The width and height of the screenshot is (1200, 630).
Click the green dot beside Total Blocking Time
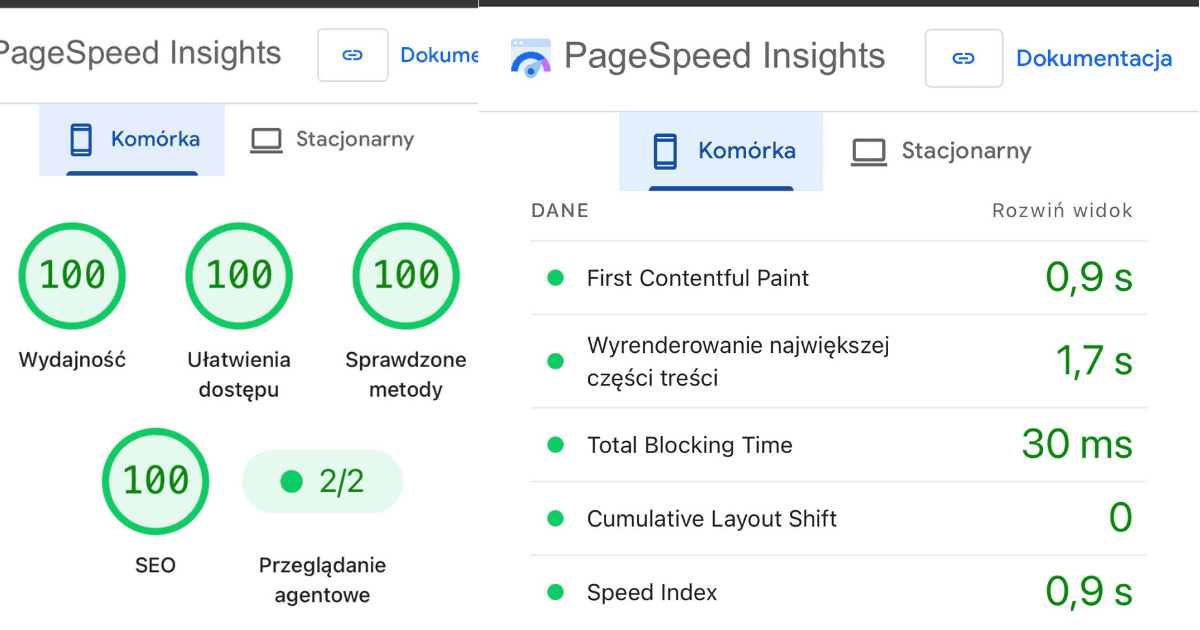(555, 445)
